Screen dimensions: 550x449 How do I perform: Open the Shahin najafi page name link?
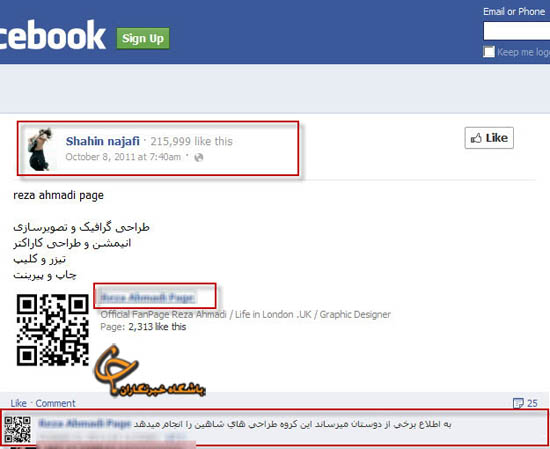102,141
